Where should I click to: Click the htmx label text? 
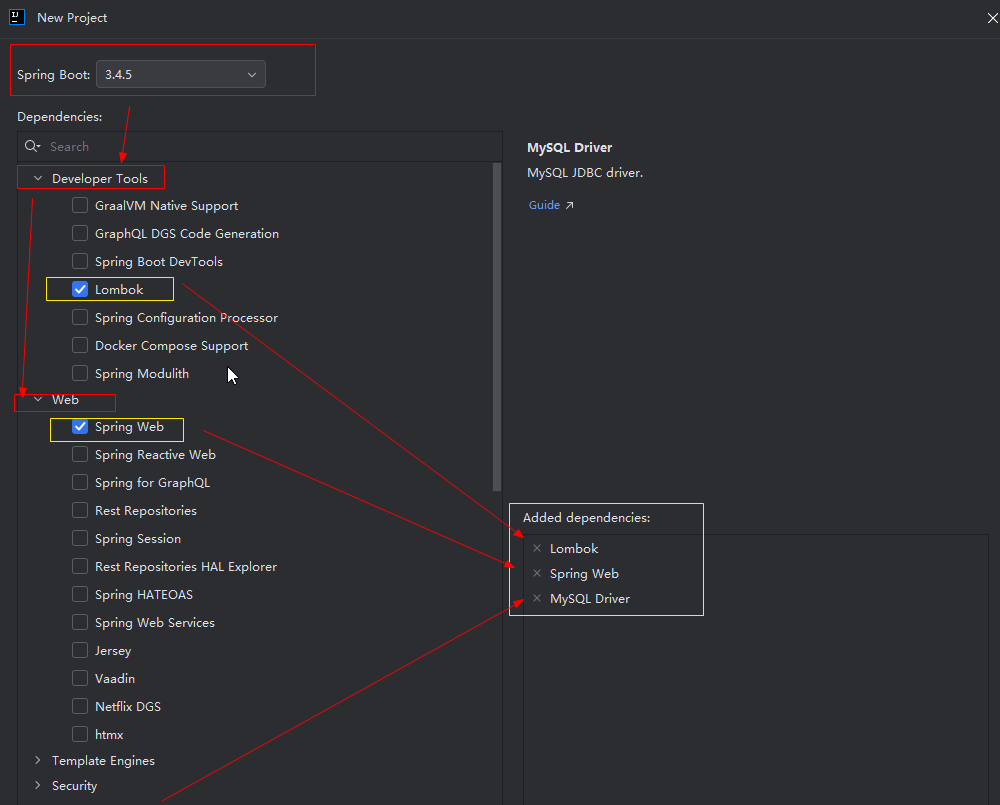point(109,735)
